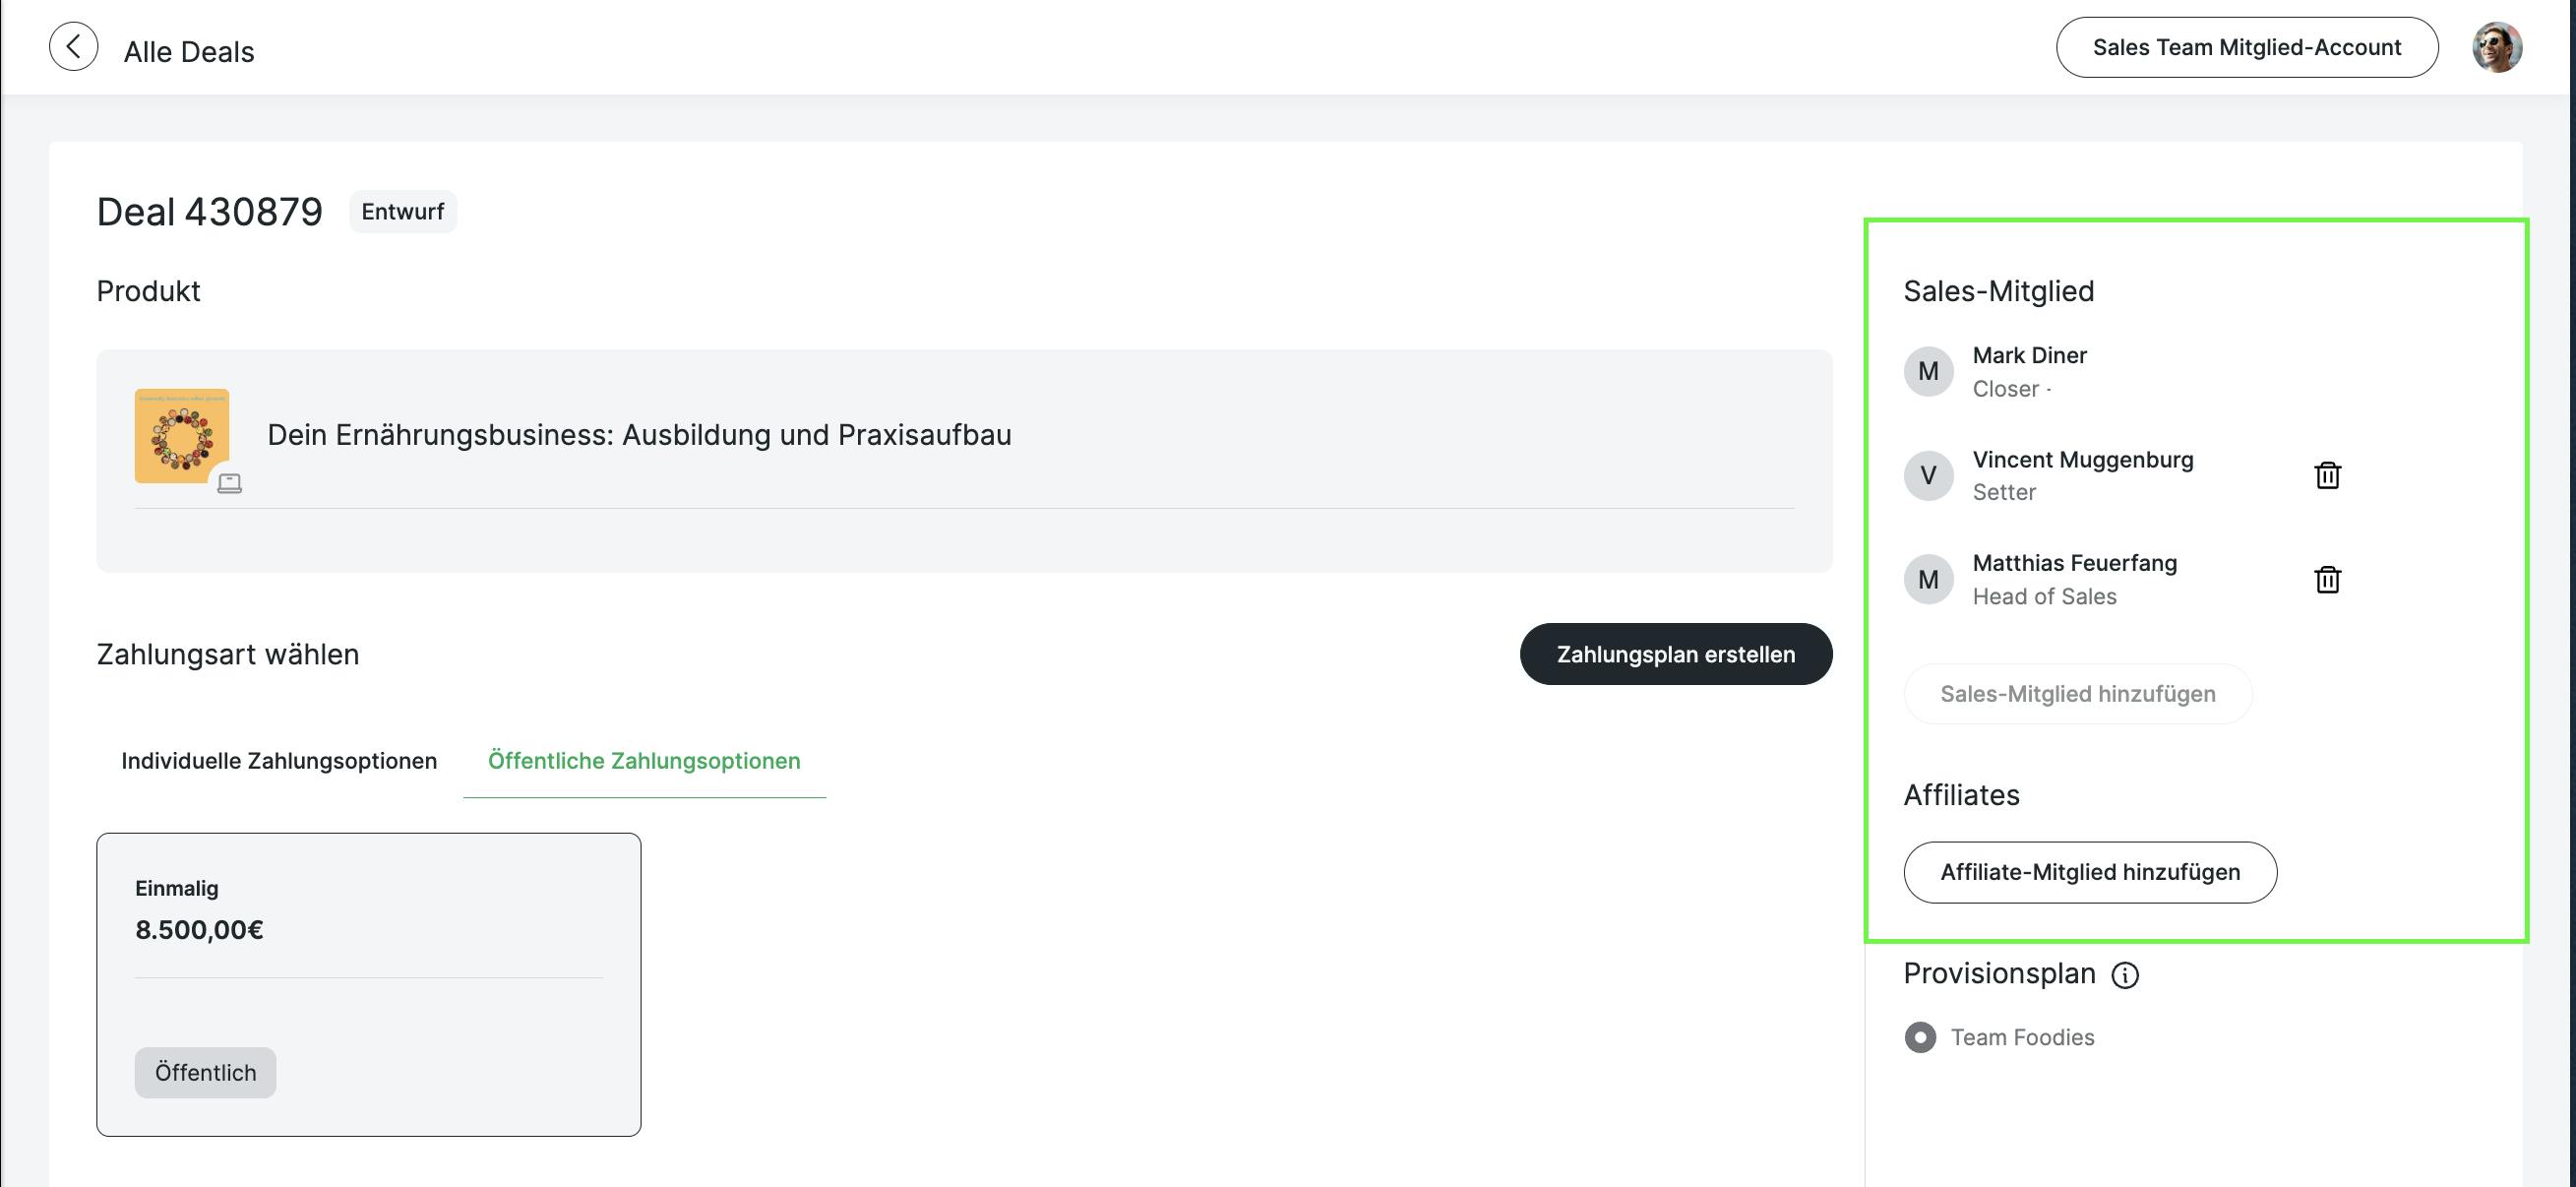Viewport: 2576px width, 1187px height.
Task: Switch to Individuelle Zahlungsoptionen tab
Action: coord(279,761)
